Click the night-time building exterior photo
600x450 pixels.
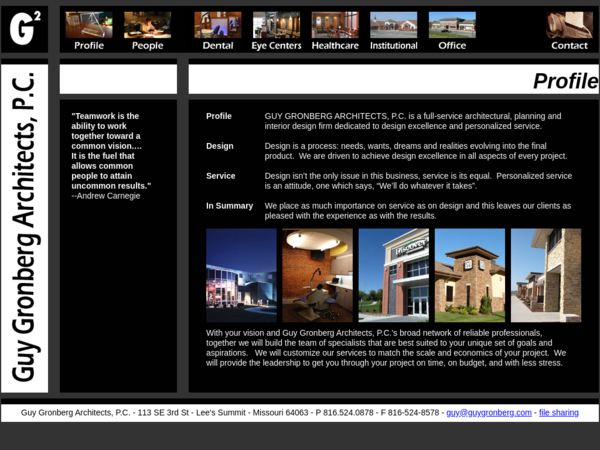click(241, 275)
